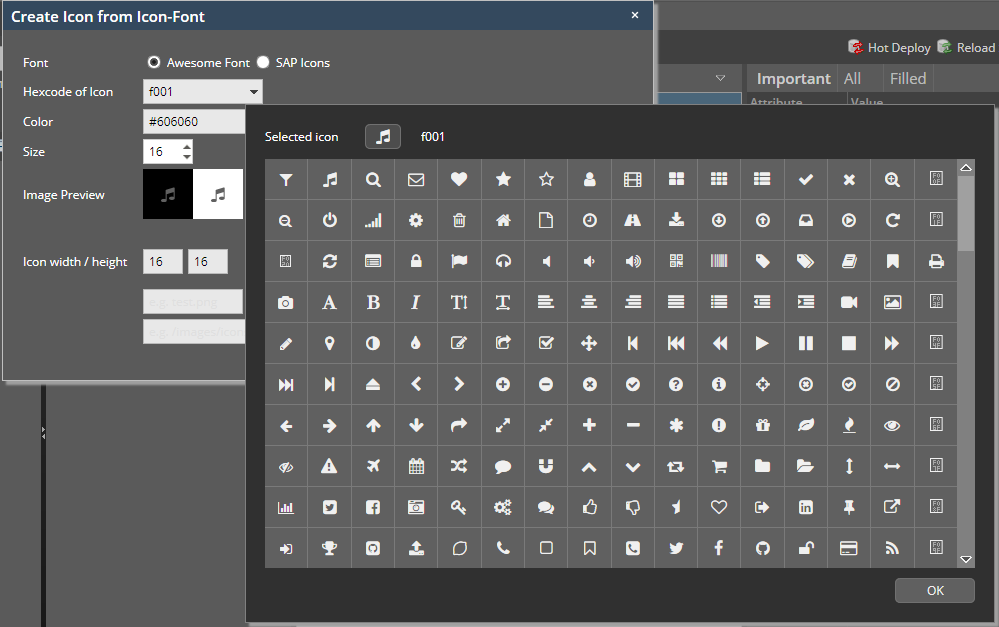Click the Reload button

click(965, 46)
